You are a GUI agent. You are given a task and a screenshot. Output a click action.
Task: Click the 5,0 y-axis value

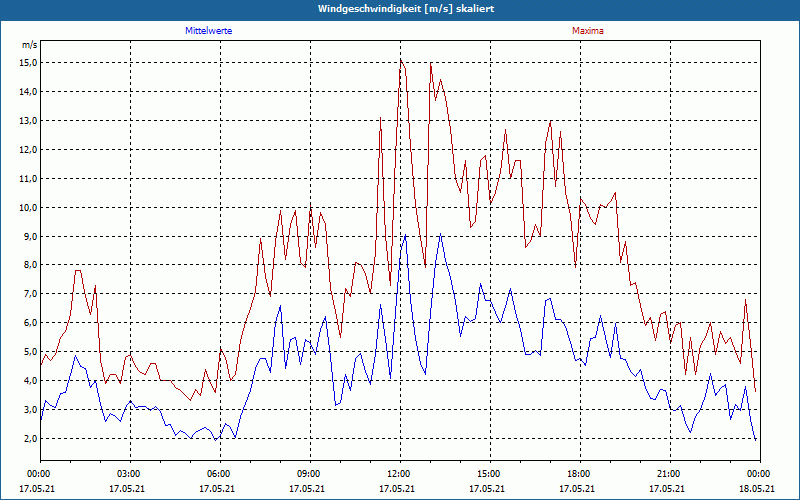coord(31,352)
